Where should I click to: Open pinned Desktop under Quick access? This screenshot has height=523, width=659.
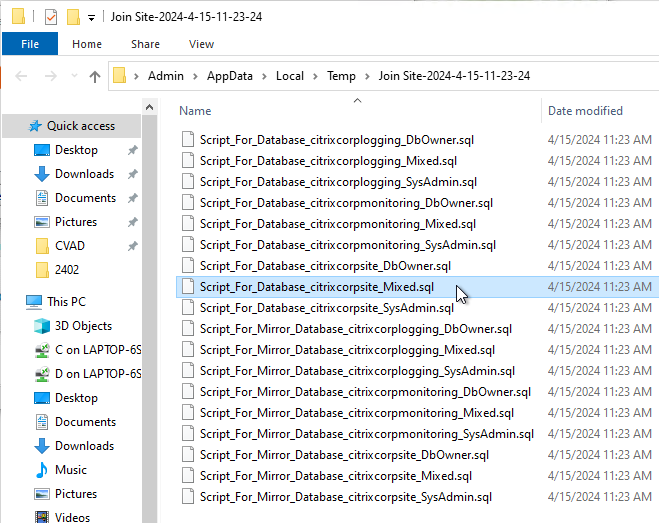point(76,150)
